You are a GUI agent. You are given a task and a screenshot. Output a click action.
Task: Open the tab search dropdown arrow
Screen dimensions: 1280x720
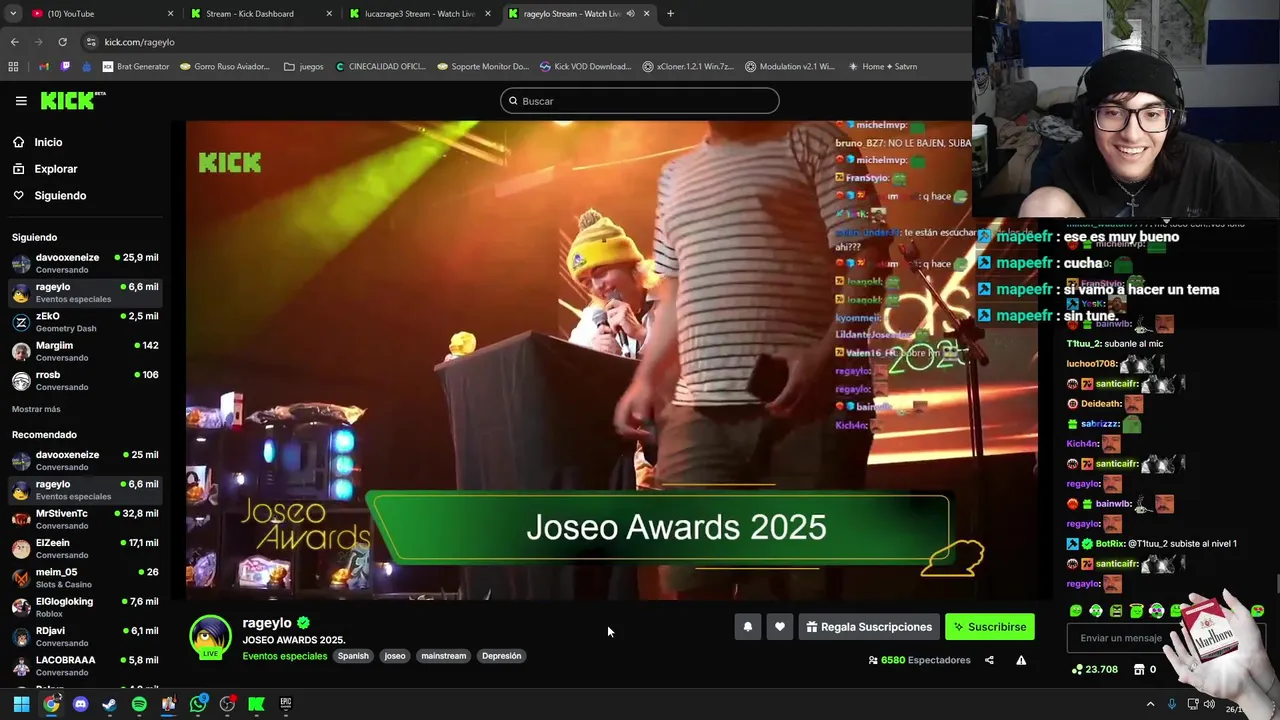point(13,14)
